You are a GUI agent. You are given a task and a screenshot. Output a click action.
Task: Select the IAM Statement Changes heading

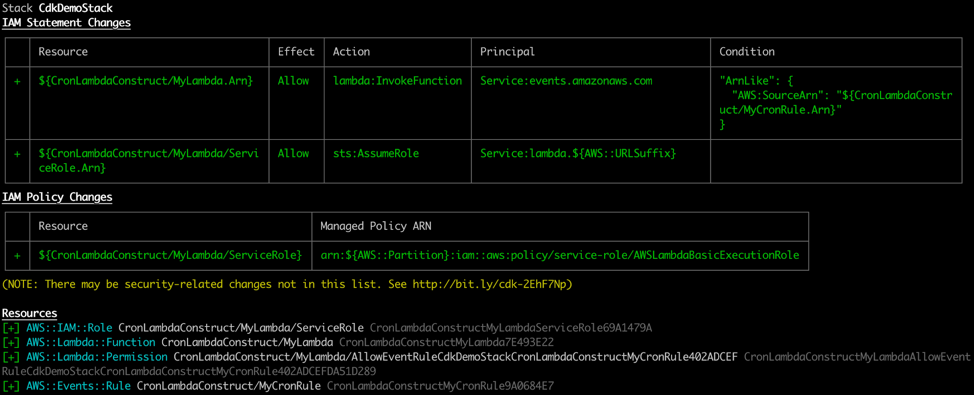[x=66, y=23]
